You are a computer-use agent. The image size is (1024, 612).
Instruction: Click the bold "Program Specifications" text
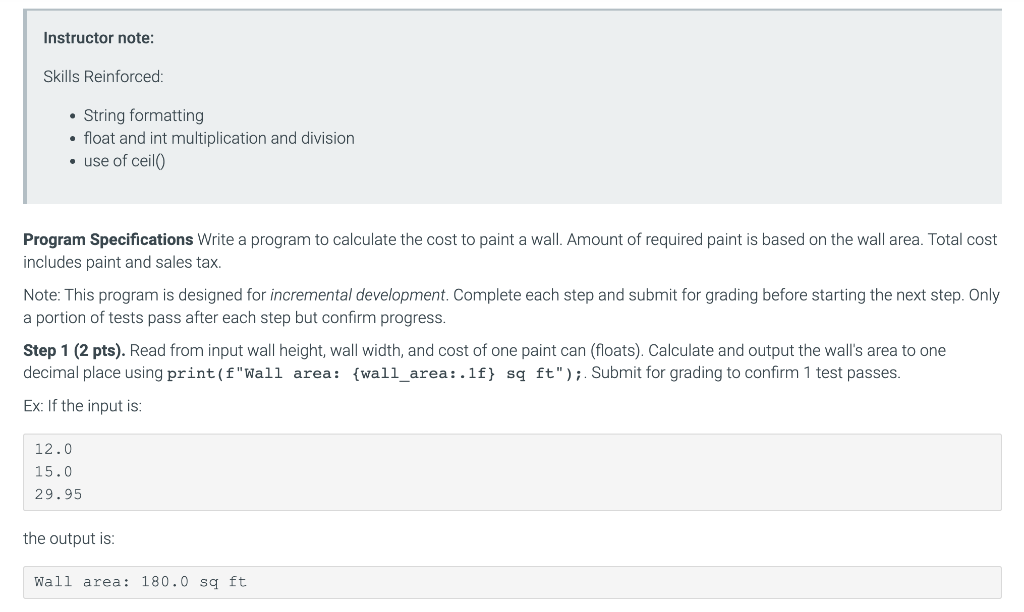(108, 240)
